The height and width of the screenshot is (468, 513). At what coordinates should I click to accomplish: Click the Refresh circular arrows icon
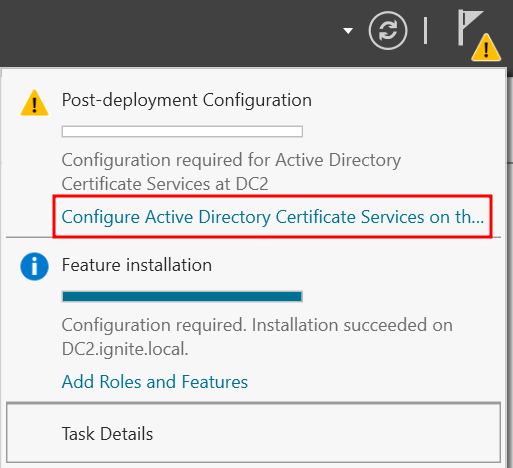click(388, 31)
